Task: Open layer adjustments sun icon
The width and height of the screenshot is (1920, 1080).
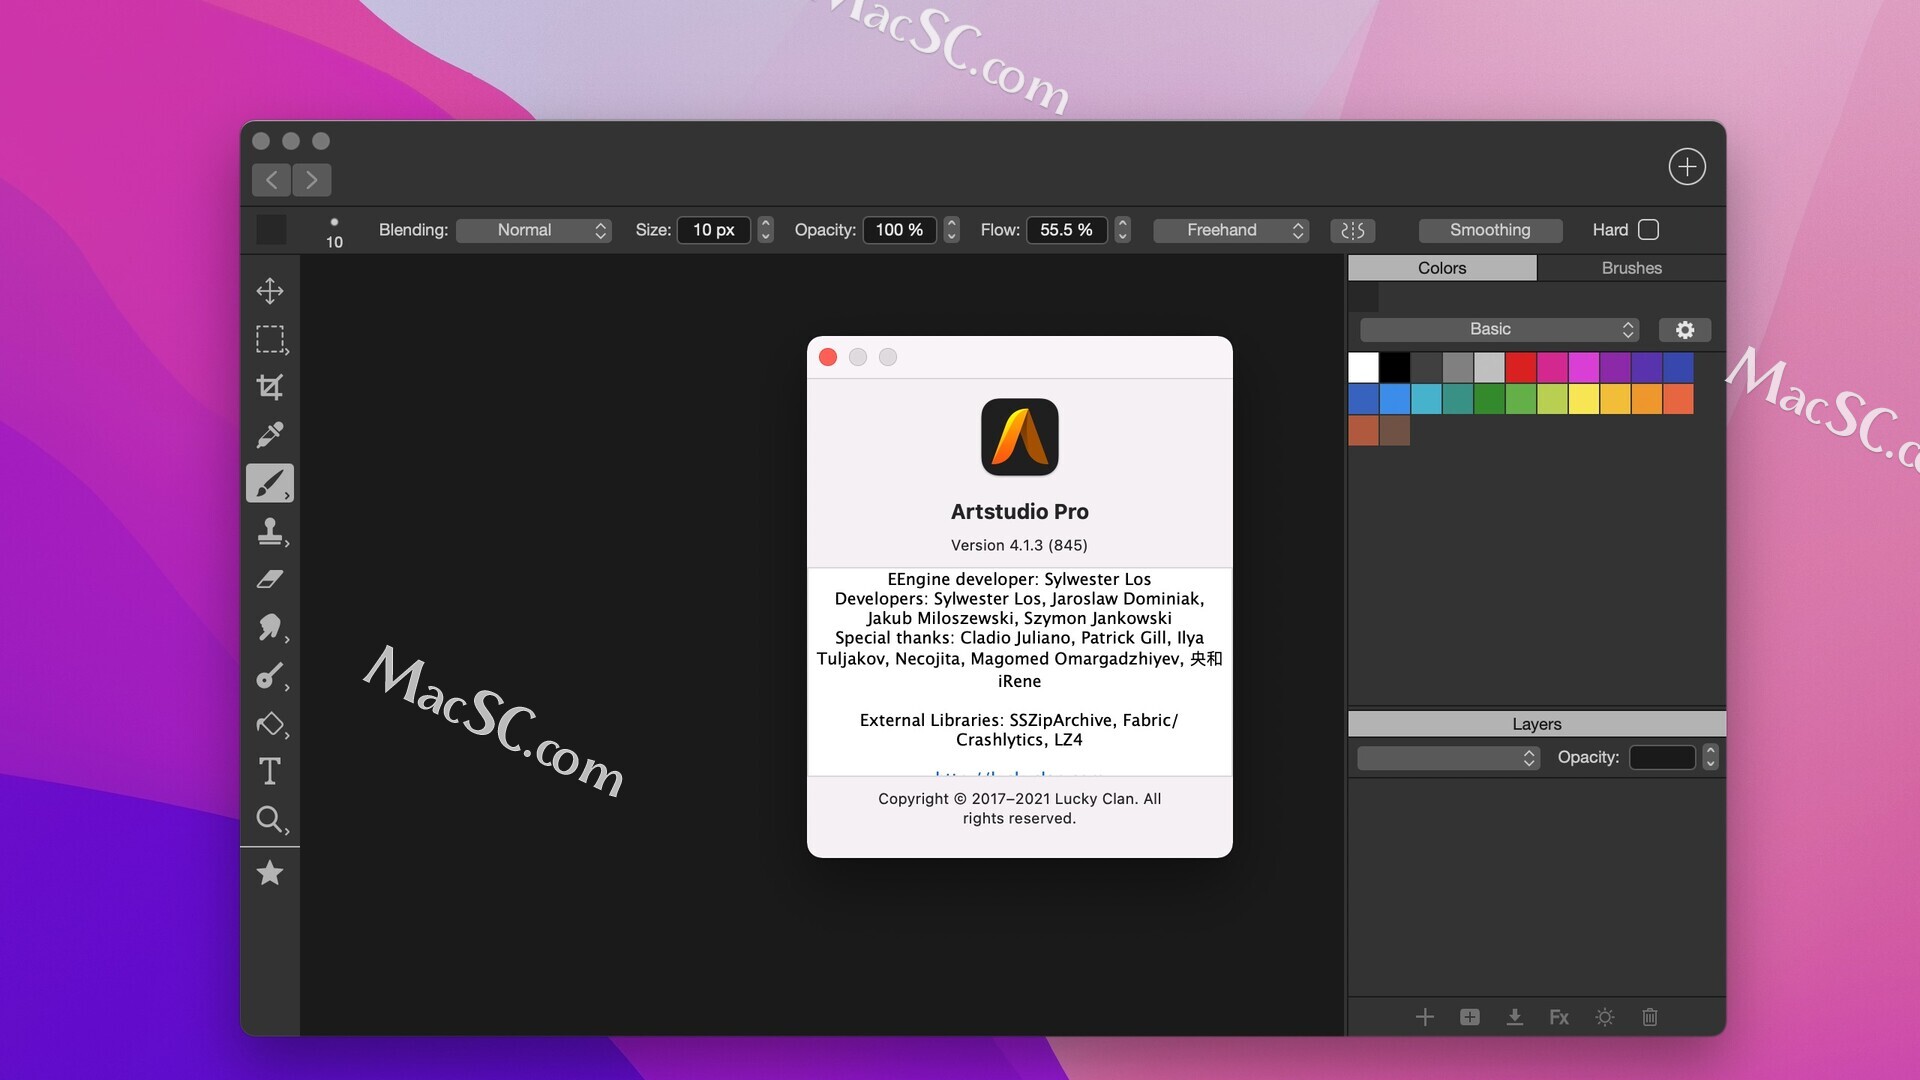Action: [x=1605, y=1017]
